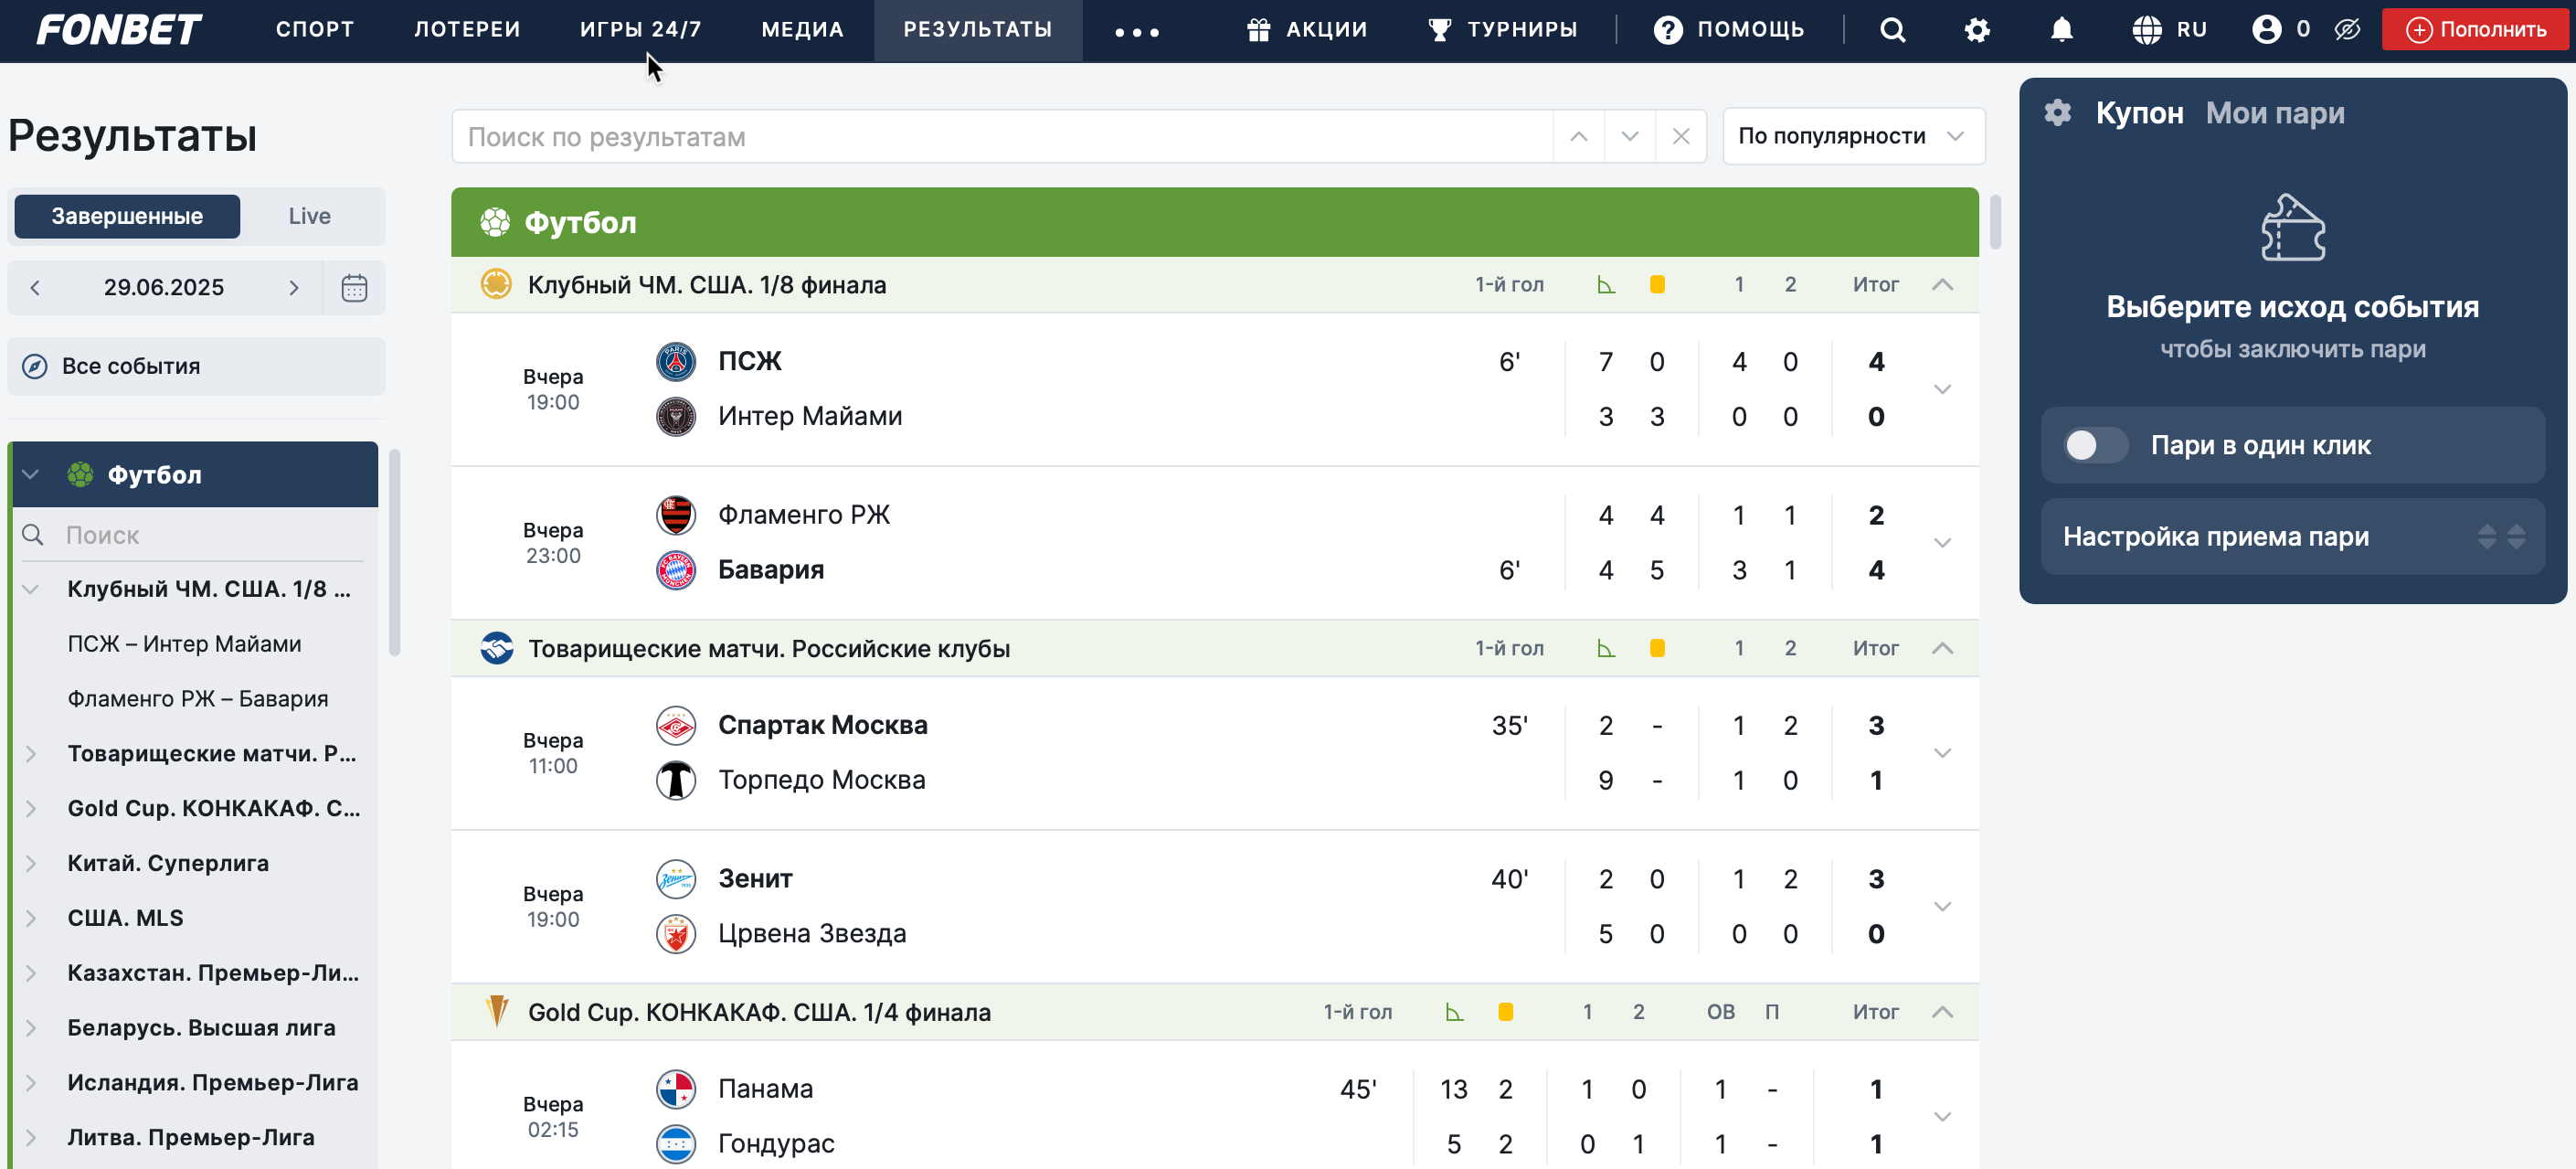Select Все события filter
This screenshot has height=1169, width=2576.
(196, 367)
